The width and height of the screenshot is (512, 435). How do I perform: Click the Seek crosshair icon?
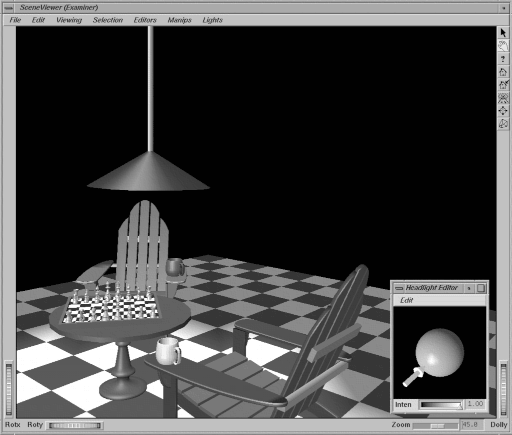pos(503,111)
